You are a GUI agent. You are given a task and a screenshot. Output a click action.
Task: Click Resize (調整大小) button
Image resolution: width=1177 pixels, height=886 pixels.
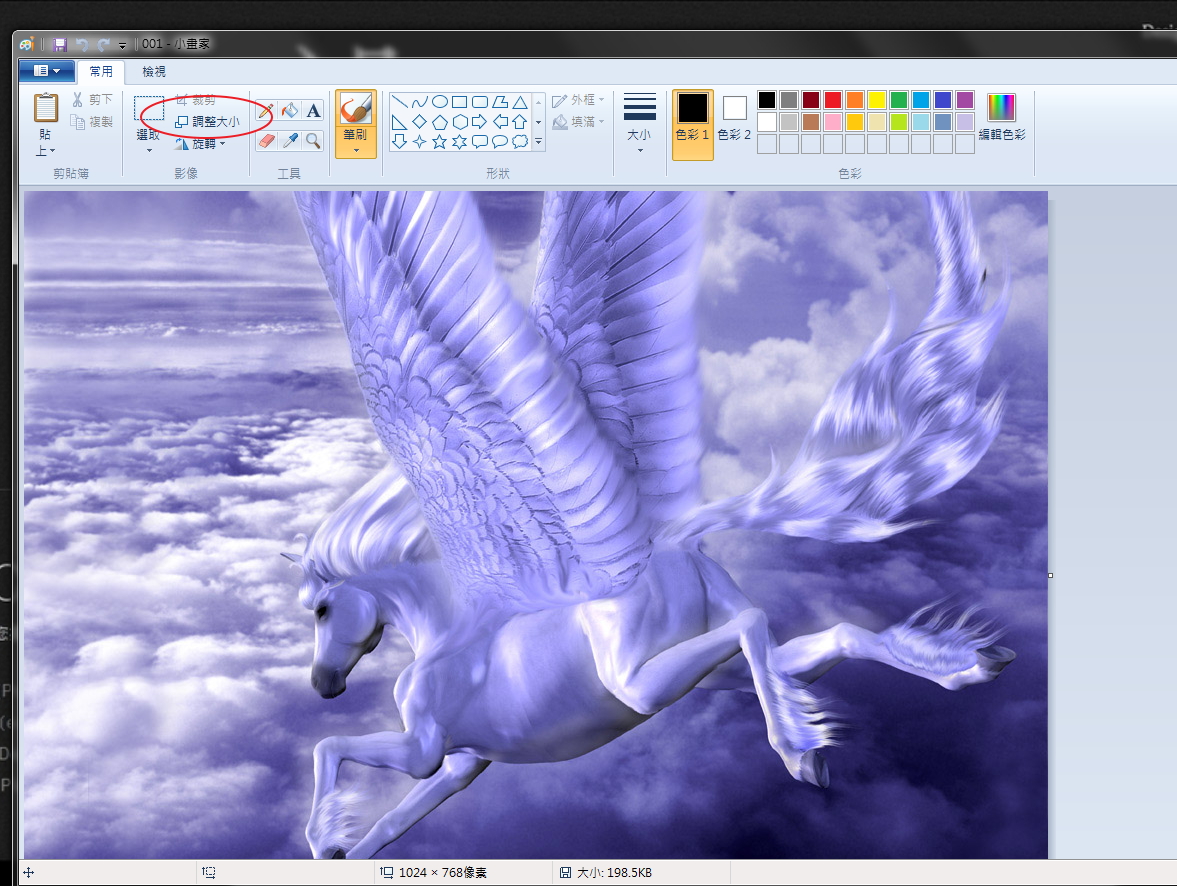tap(208, 122)
